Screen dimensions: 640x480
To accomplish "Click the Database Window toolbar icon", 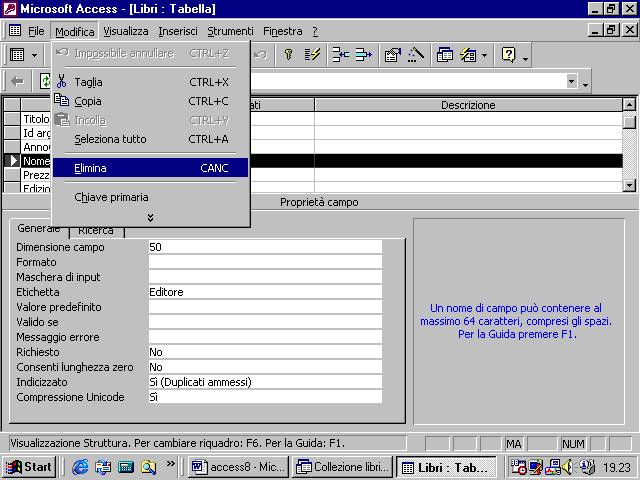I will pos(444,54).
